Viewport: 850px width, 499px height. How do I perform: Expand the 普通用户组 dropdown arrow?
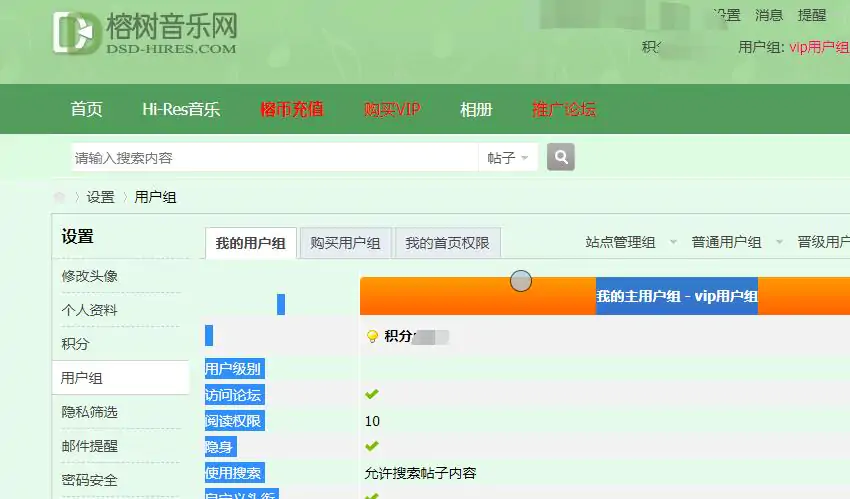(780, 242)
